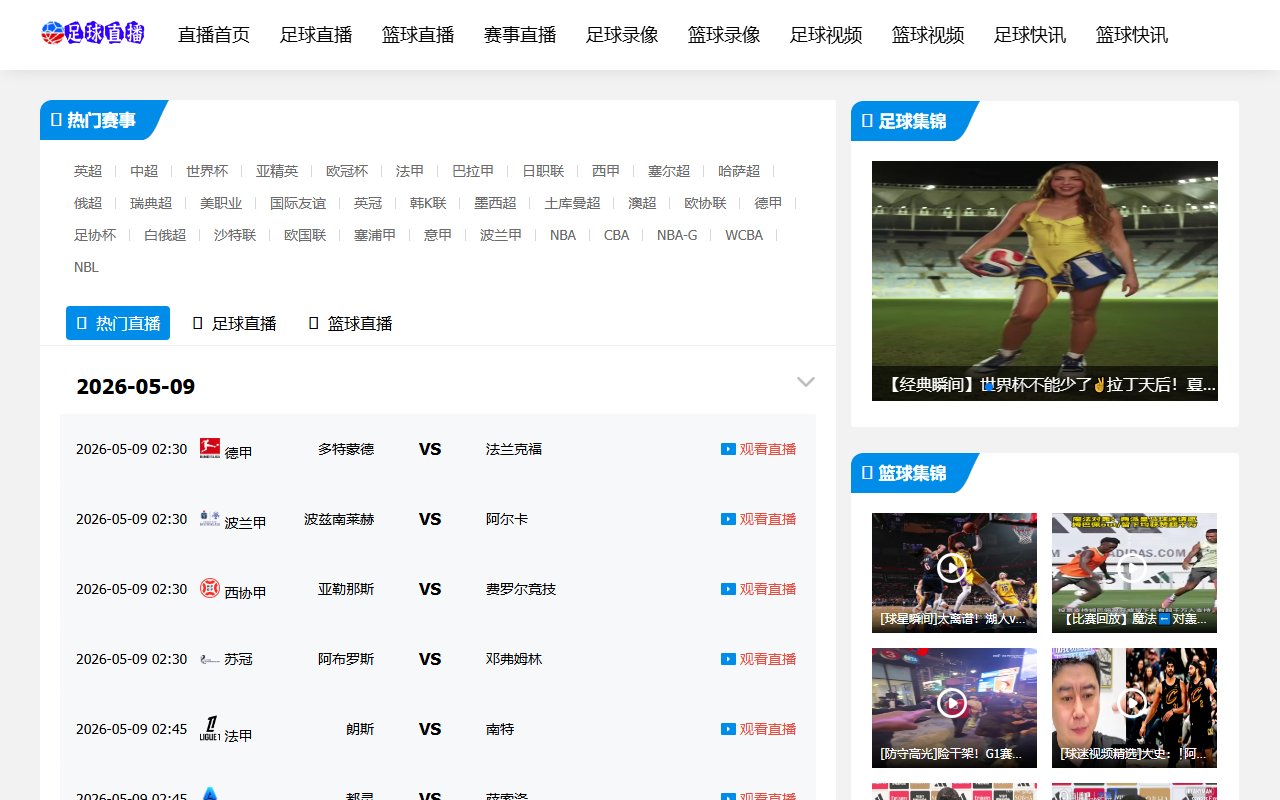Click the 西甲 league link
Image resolution: width=1280 pixels, height=800 pixels.
606,171
